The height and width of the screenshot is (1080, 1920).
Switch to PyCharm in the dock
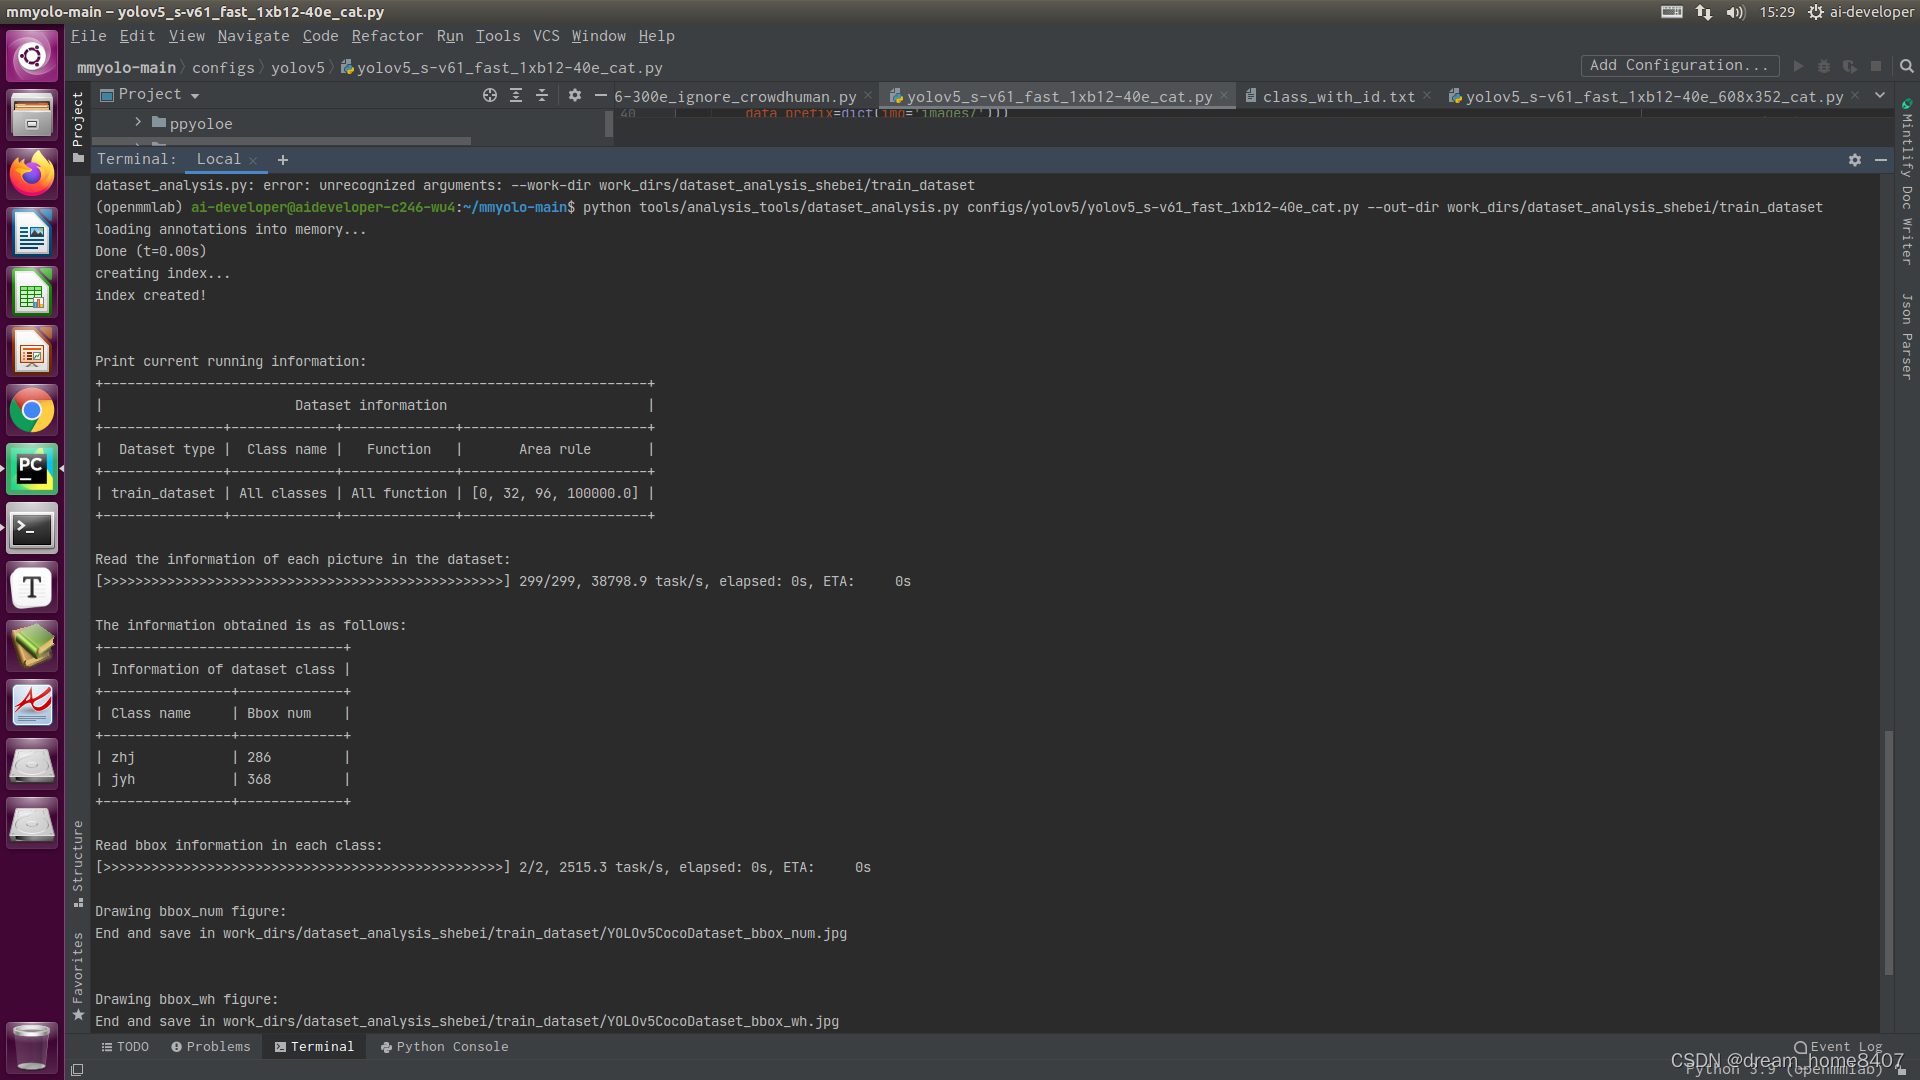click(x=32, y=469)
